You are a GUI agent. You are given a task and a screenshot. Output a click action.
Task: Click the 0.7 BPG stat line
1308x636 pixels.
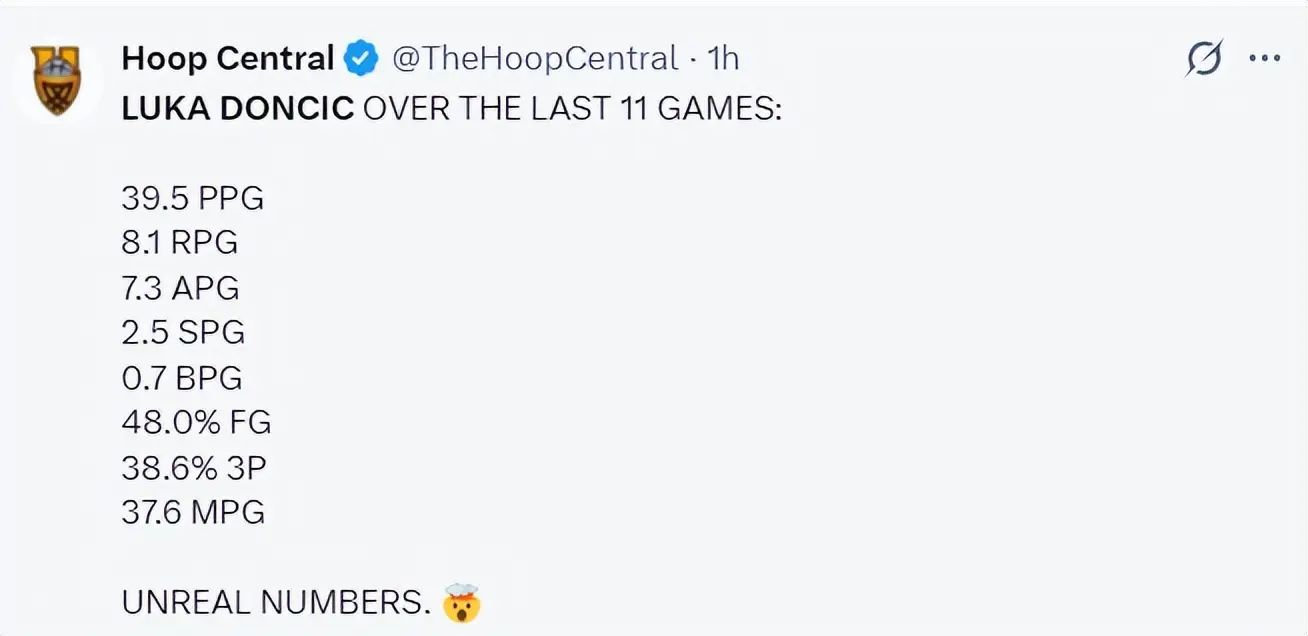[182, 377]
